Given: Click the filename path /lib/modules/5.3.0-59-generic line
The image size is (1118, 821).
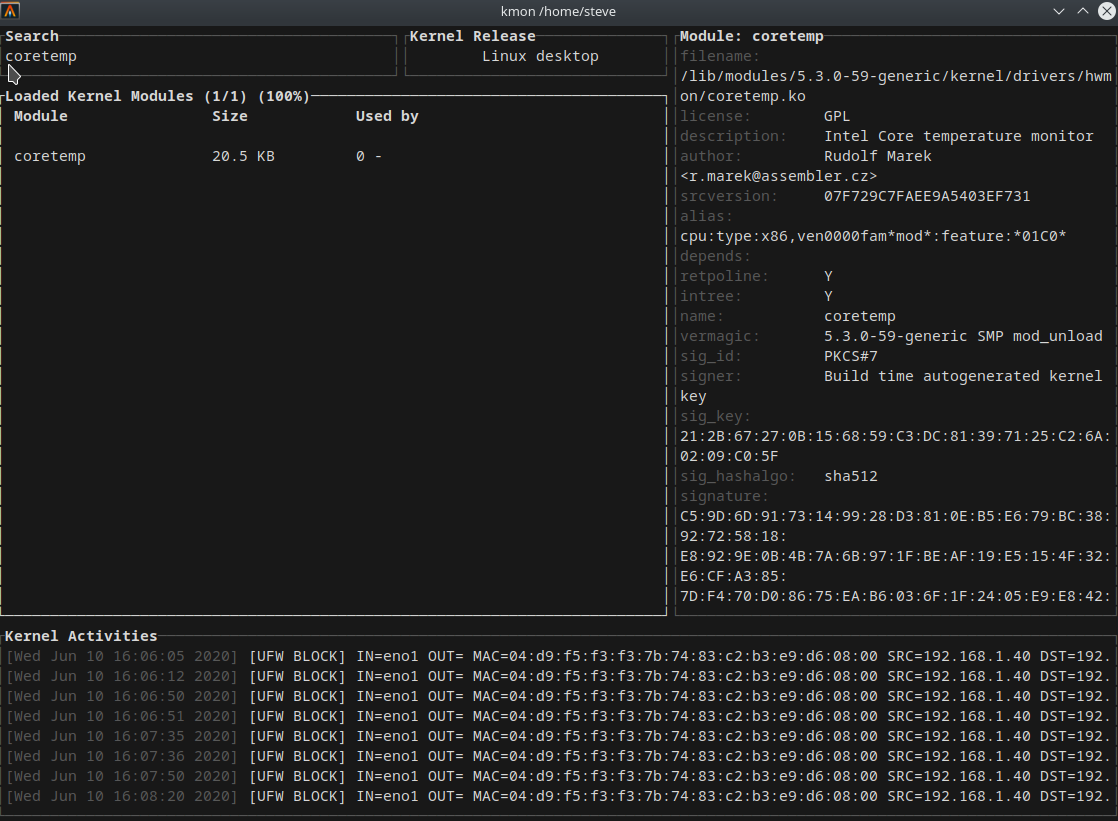Looking at the screenshot, I should 896,76.
